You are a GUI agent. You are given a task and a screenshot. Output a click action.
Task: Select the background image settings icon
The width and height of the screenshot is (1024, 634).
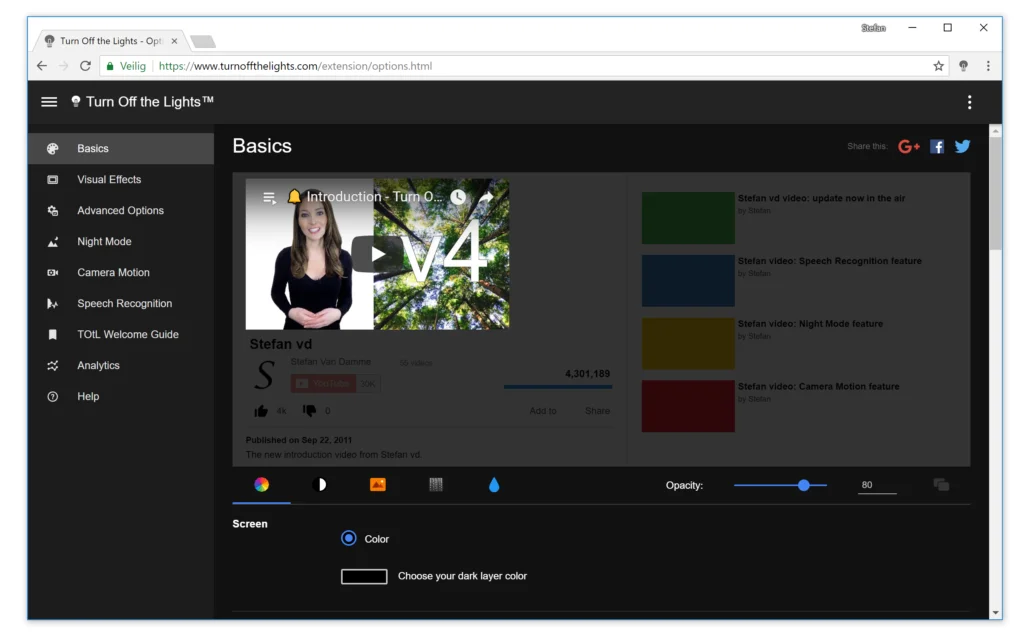(378, 485)
